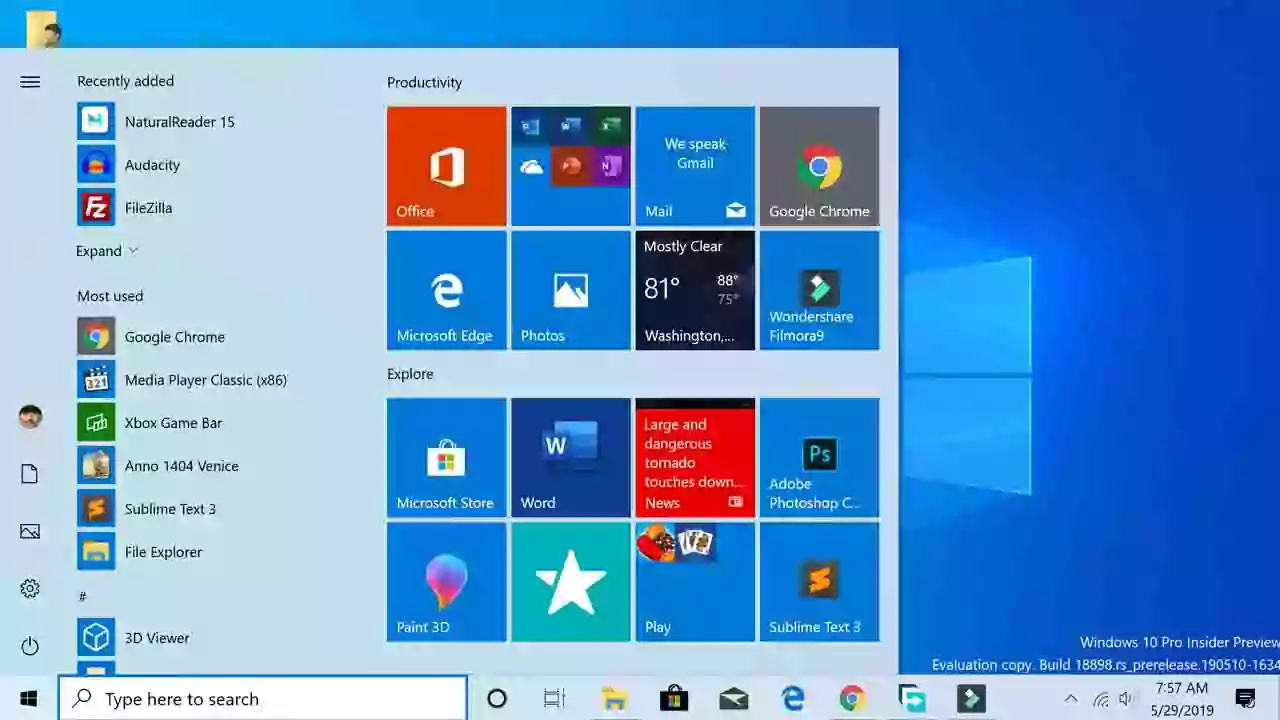Open File Explorer on taskbar
Image resolution: width=1280 pixels, height=720 pixels.
click(x=614, y=699)
